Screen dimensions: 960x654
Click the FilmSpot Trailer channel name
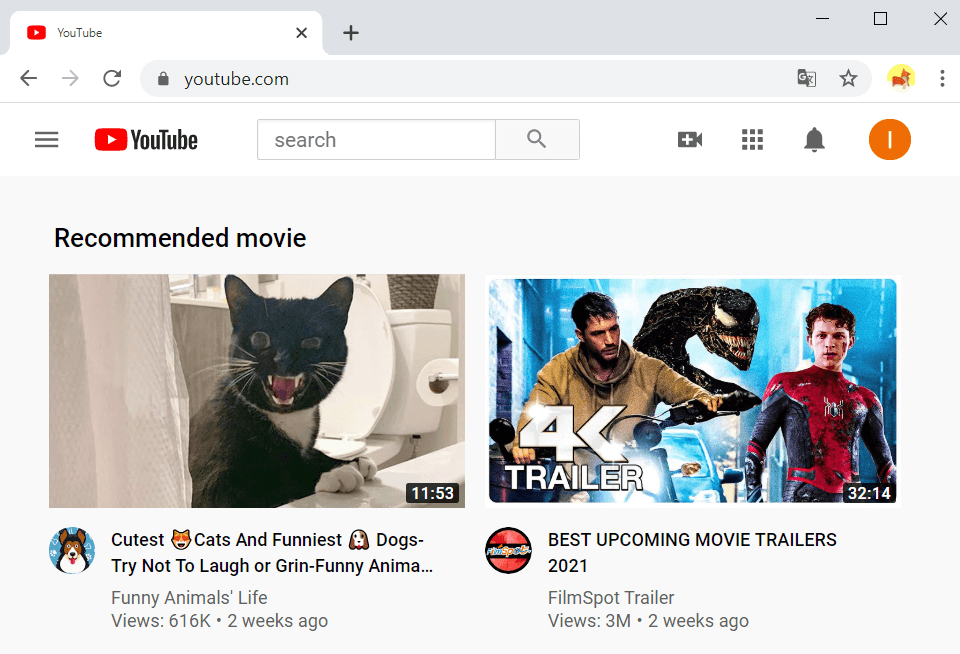611,597
